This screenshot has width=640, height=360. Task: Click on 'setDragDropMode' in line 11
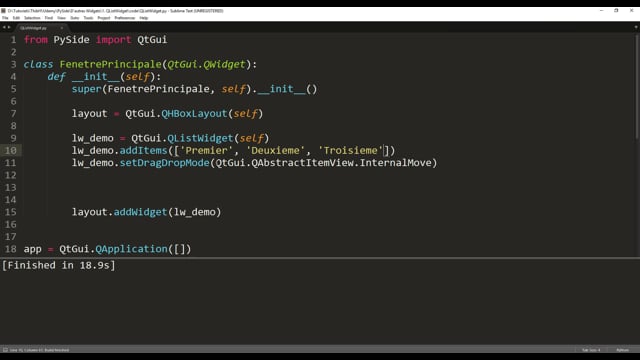(164, 163)
